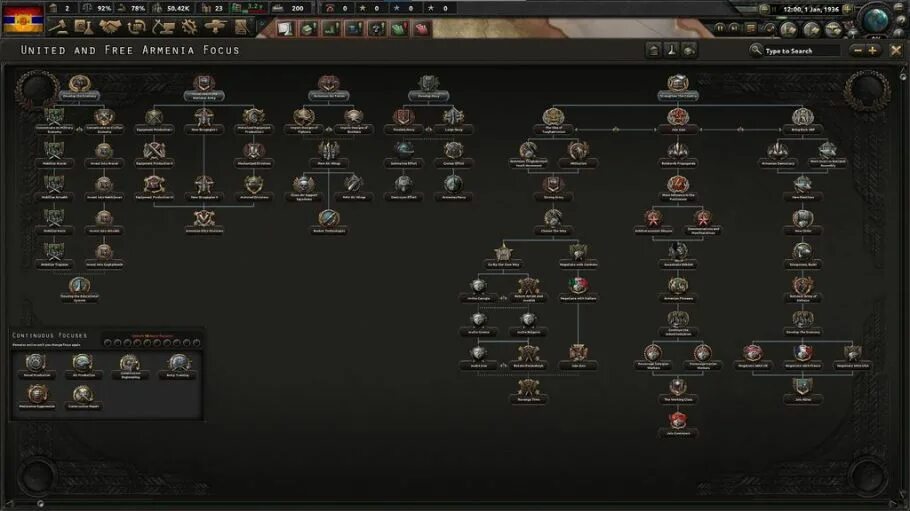This screenshot has width=910, height=511.
Task: Open the construction crane menu
Action: click(163, 27)
